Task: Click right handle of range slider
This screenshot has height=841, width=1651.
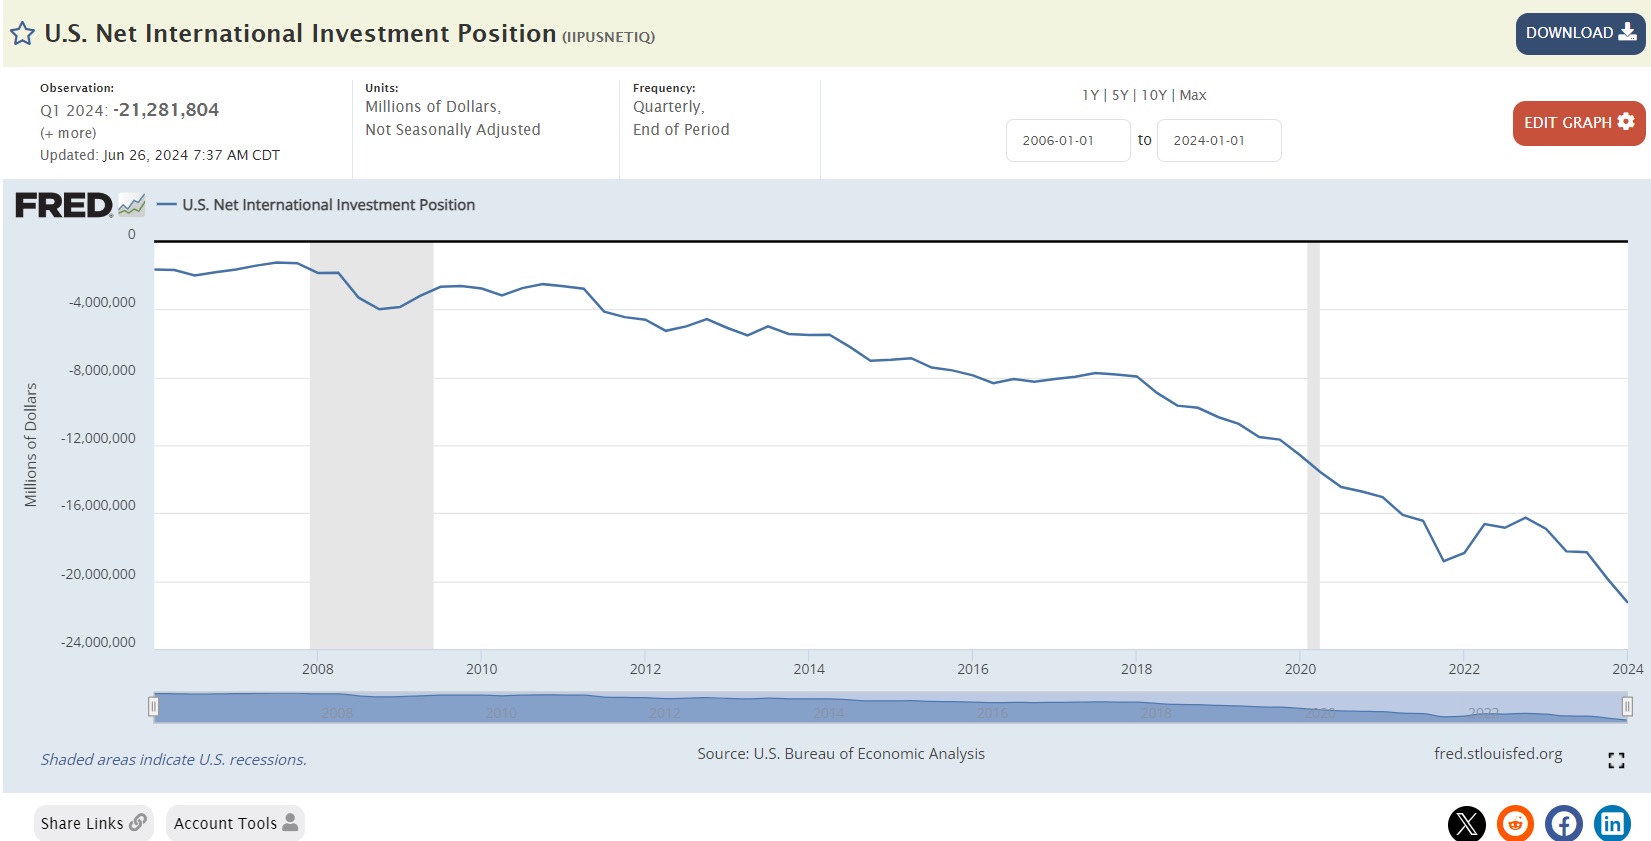Action: pyautogui.click(x=1627, y=707)
